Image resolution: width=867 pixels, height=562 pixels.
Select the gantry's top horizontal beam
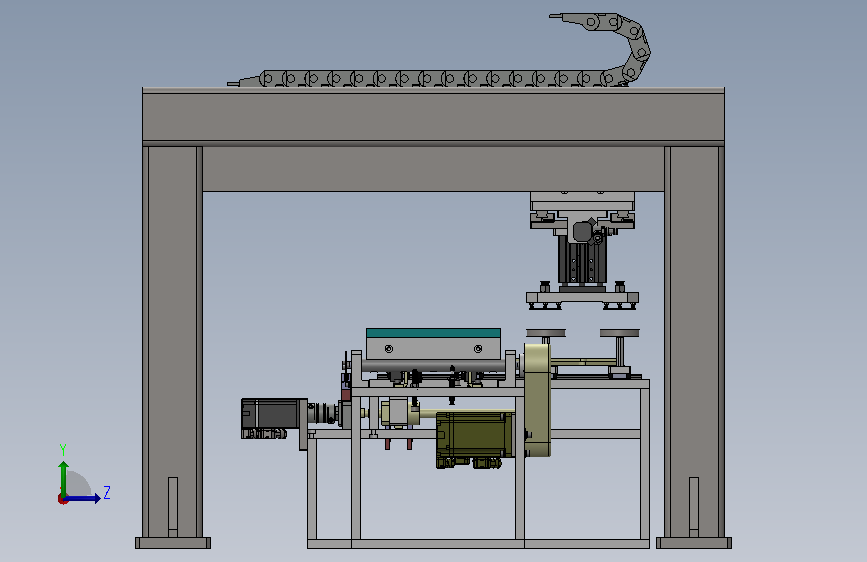tap(434, 116)
